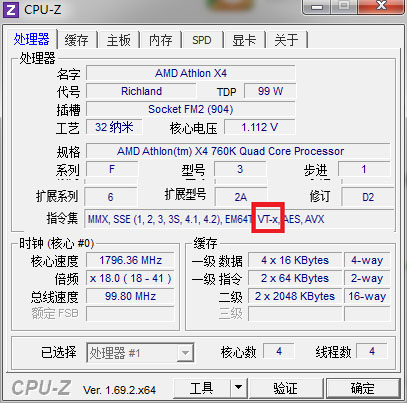The height and width of the screenshot is (403, 407).
Task: Click the L2 2 x 2048 KBytes value
Action: (x=295, y=296)
